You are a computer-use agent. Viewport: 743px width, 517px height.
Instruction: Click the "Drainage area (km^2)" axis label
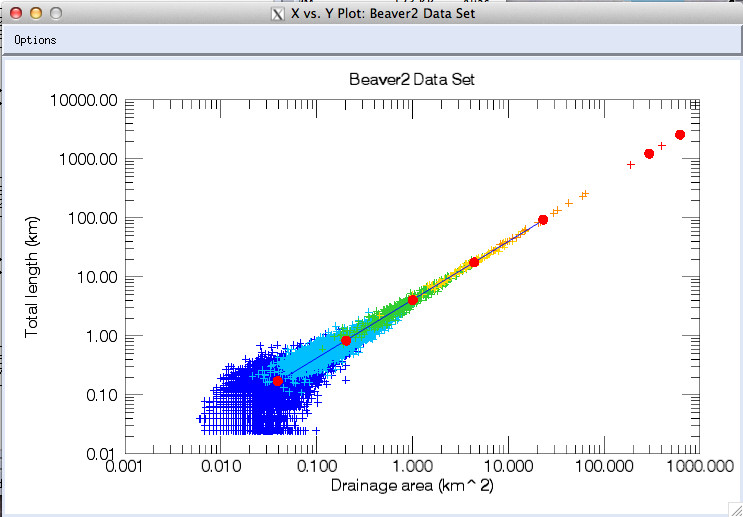click(x=410, y=486)
